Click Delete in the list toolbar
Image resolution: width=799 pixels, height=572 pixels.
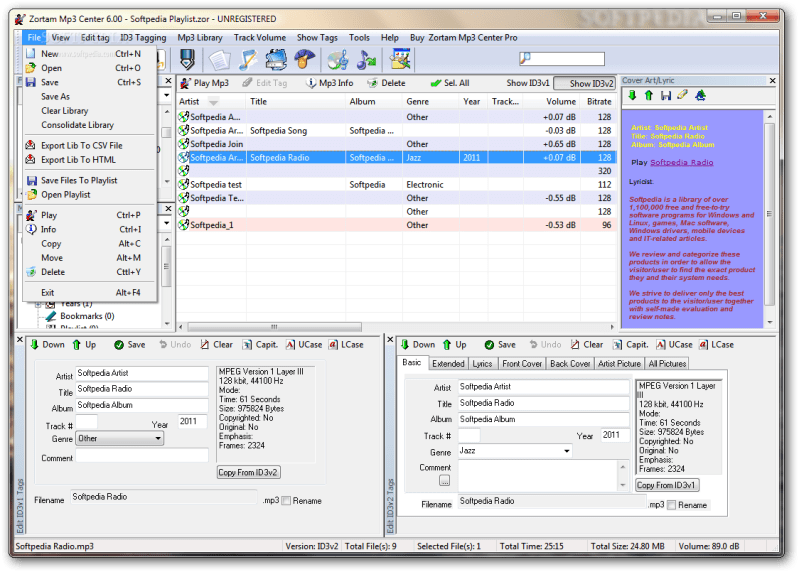click(386, 83)
